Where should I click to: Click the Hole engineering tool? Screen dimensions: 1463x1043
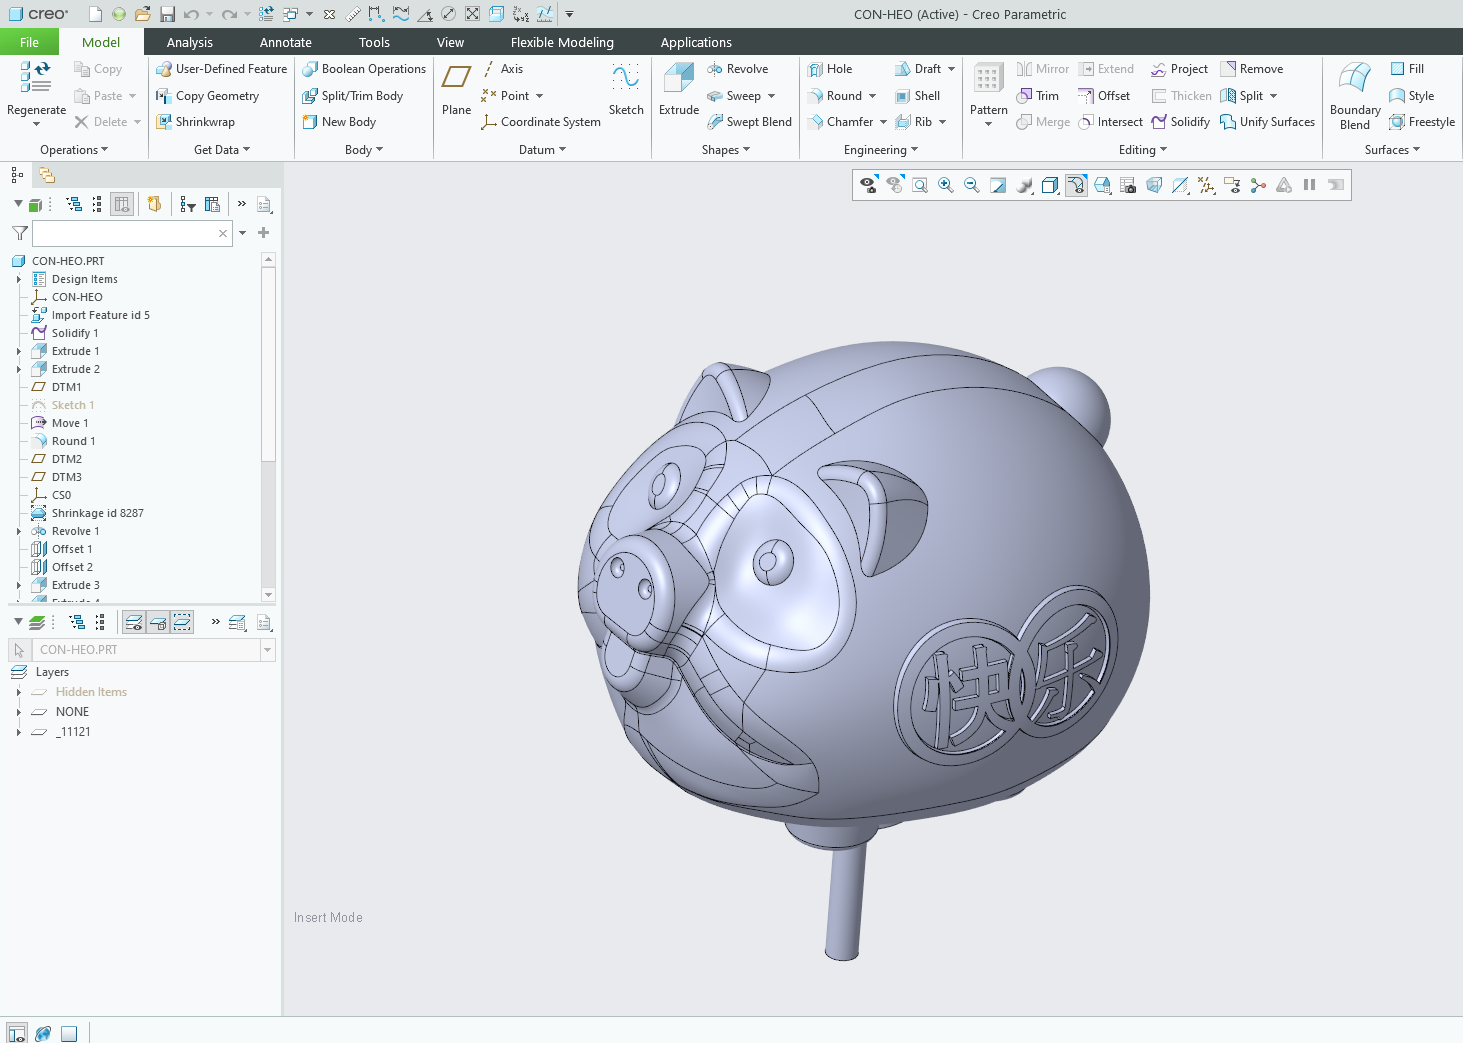pos(830,69)
